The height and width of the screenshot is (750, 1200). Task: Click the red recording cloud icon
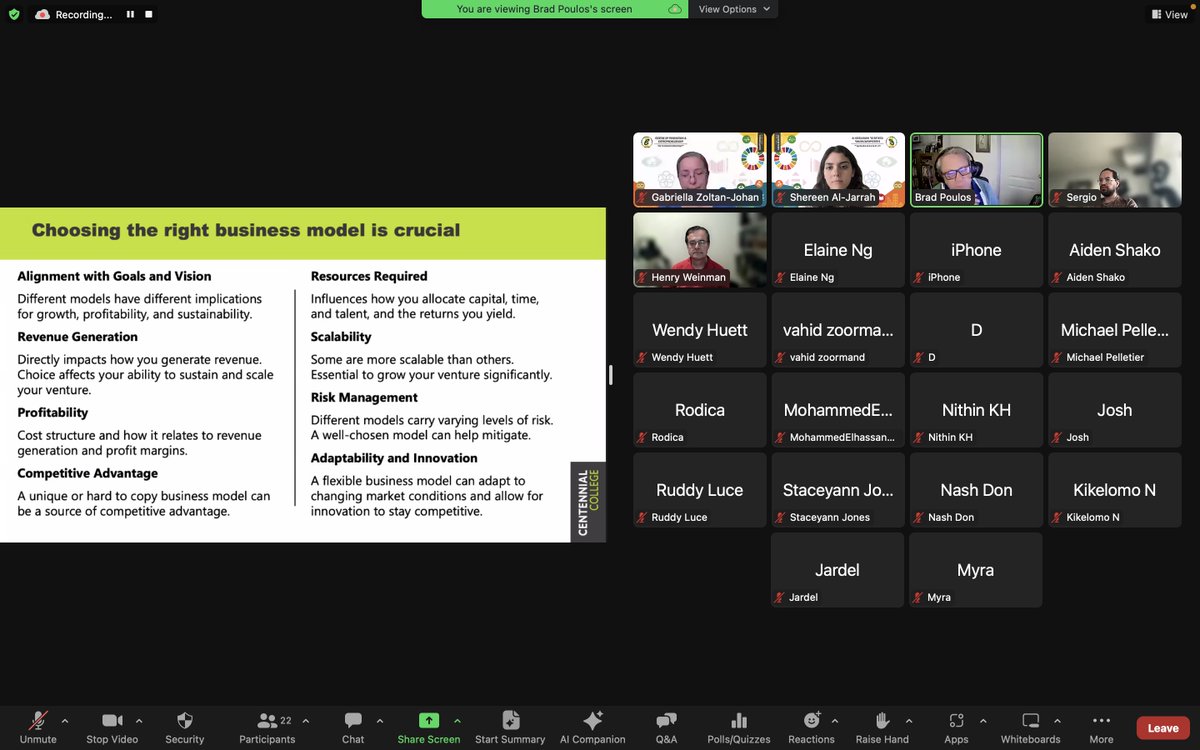click(42, 15)
